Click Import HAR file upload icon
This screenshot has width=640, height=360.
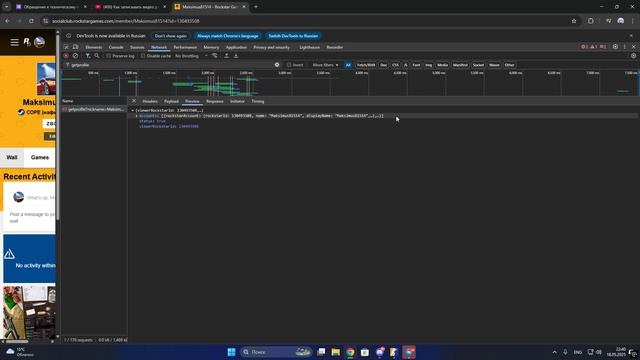coord(227,56)
